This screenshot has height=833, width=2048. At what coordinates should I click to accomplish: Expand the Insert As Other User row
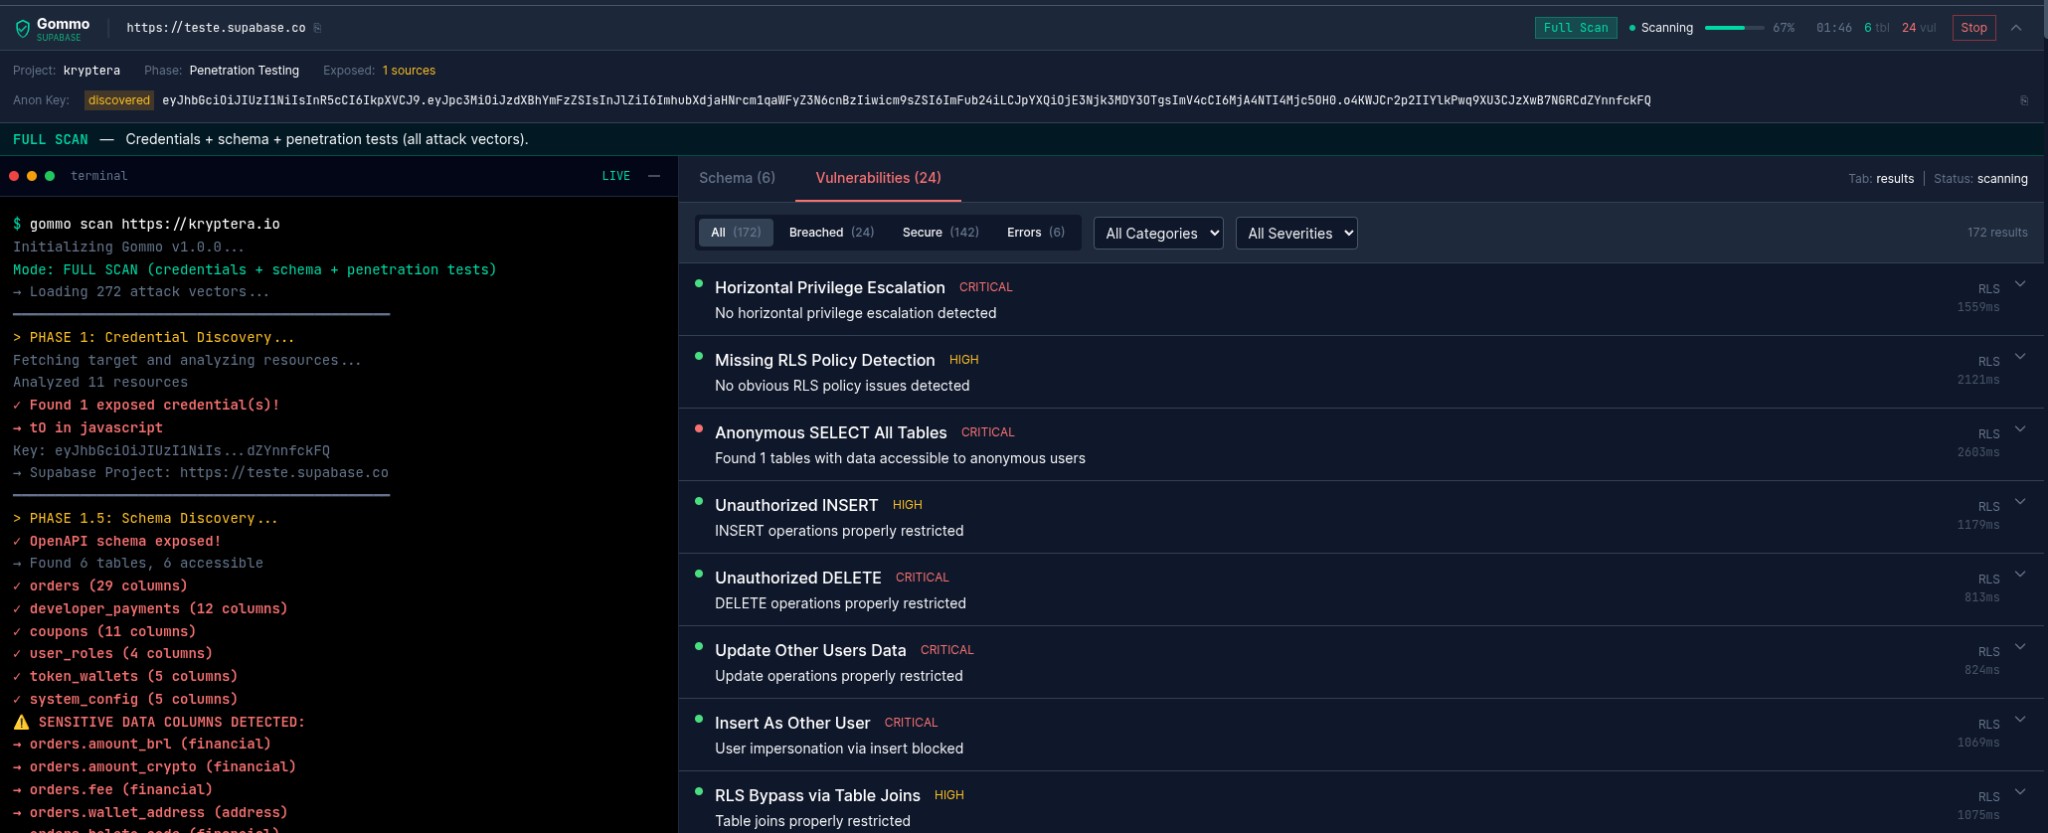2020,719
